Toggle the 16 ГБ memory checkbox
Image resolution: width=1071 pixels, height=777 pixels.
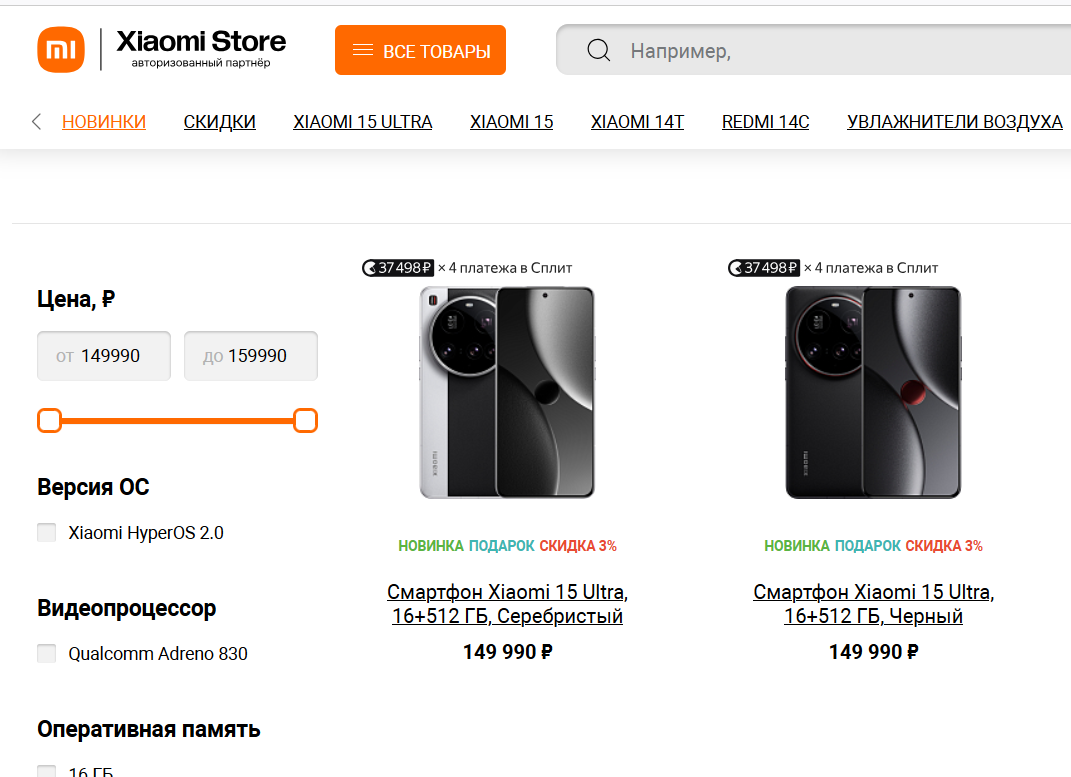(x=47, y=771)
